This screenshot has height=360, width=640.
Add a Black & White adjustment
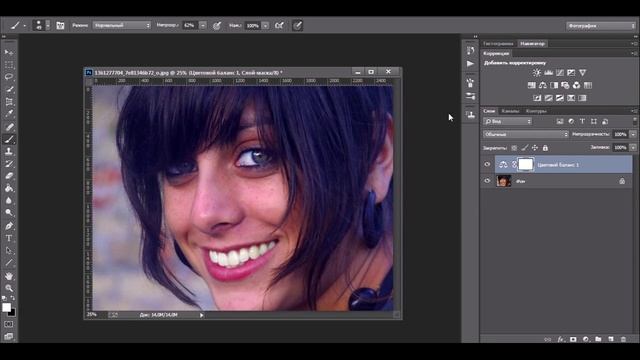[x=554, y=85]
